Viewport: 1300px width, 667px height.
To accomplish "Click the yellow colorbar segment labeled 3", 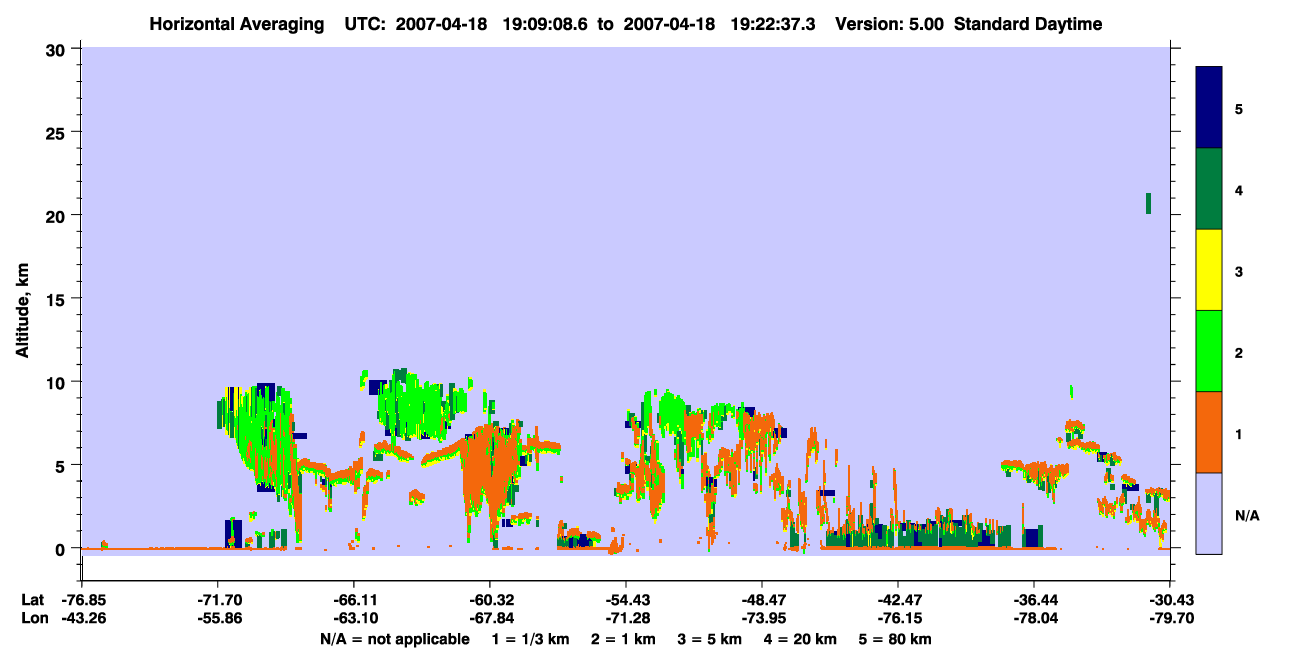I will 1209,270.
